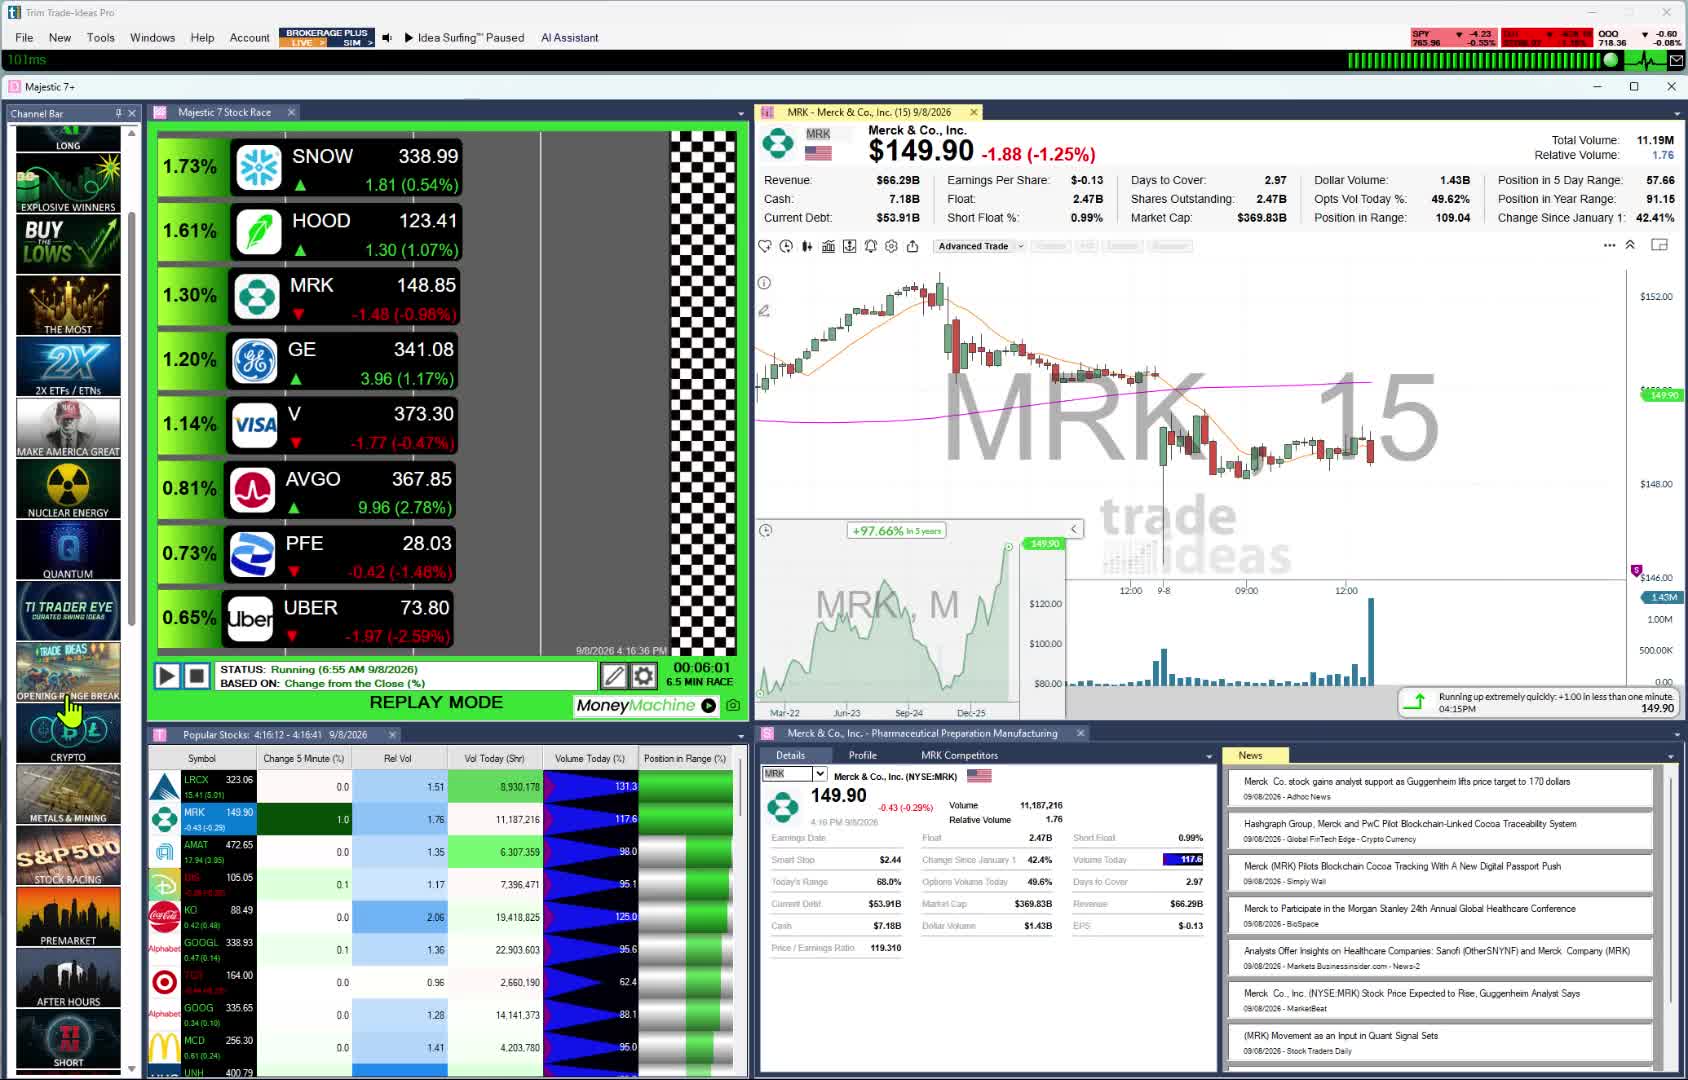Stop the stock race replay
The image size is (1688, 1080).
tap(197, 676)
